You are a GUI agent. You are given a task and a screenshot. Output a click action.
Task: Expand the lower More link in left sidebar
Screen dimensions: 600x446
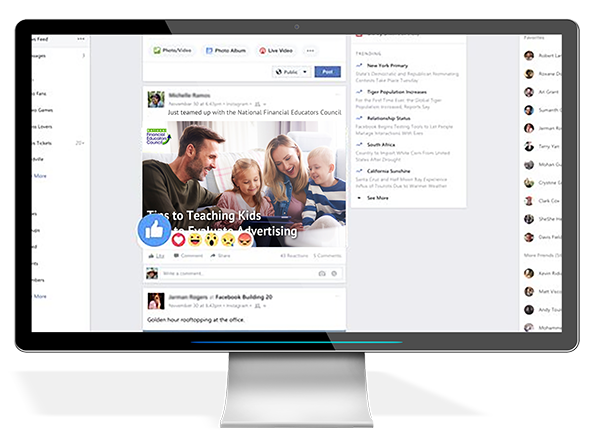click(x=40, y=296)
